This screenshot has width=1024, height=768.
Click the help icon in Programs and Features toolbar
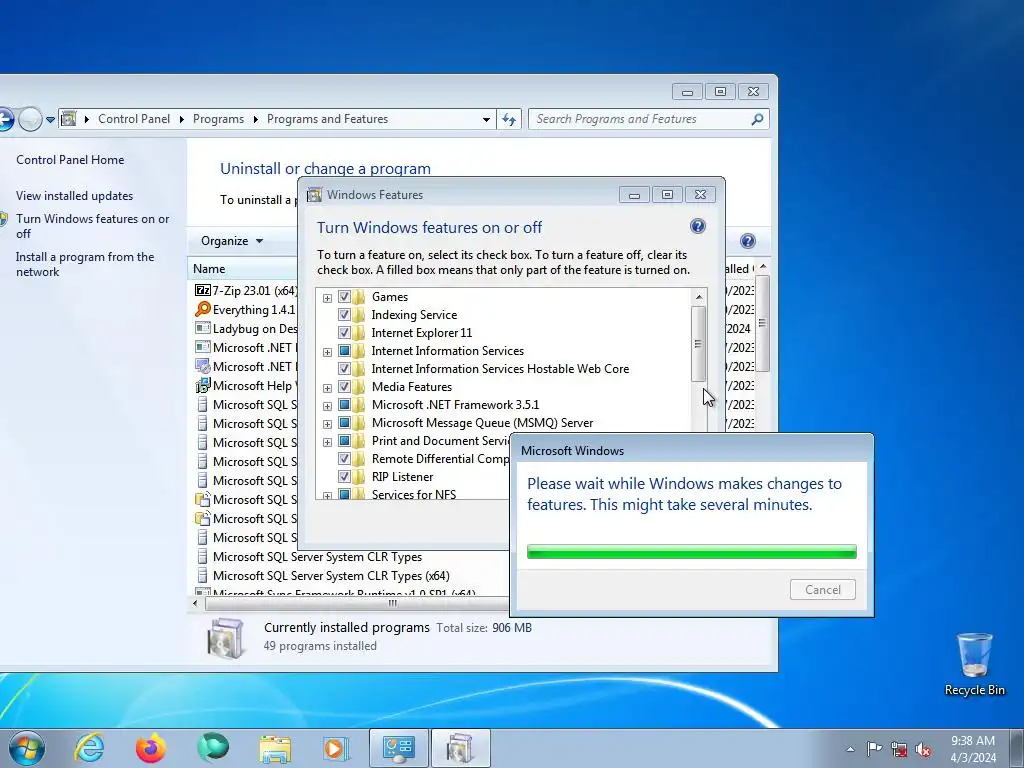pyautogui.click(x=748, y=241)
